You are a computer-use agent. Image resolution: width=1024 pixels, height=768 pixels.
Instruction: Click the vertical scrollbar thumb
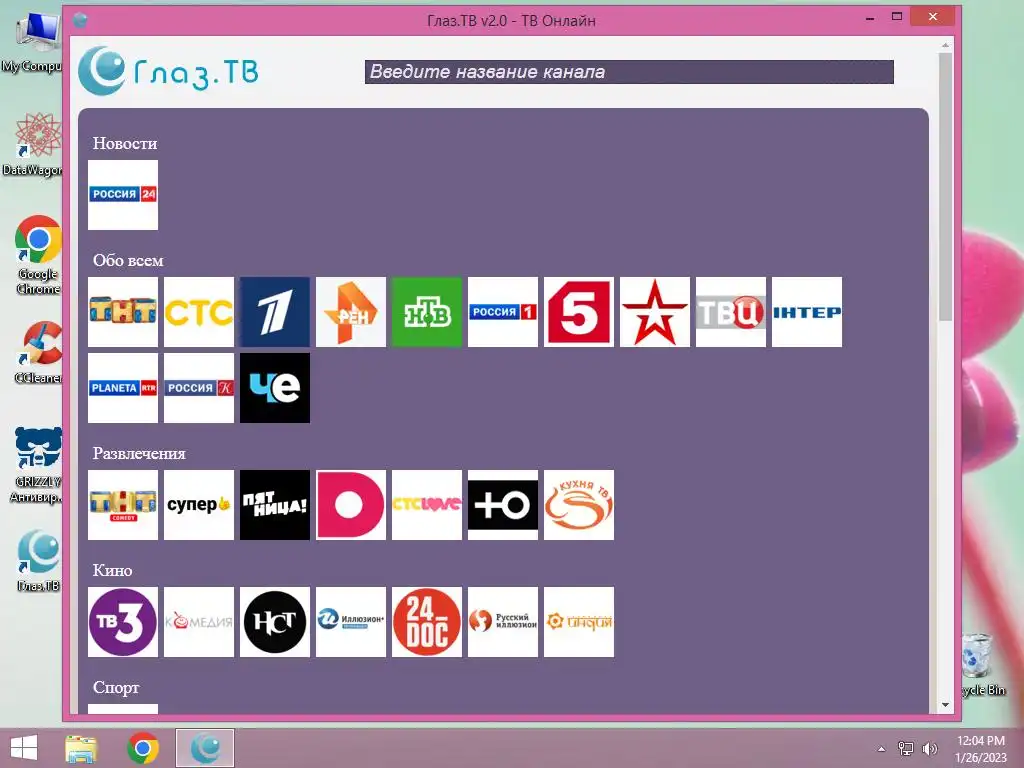click(x=945, y=186)
